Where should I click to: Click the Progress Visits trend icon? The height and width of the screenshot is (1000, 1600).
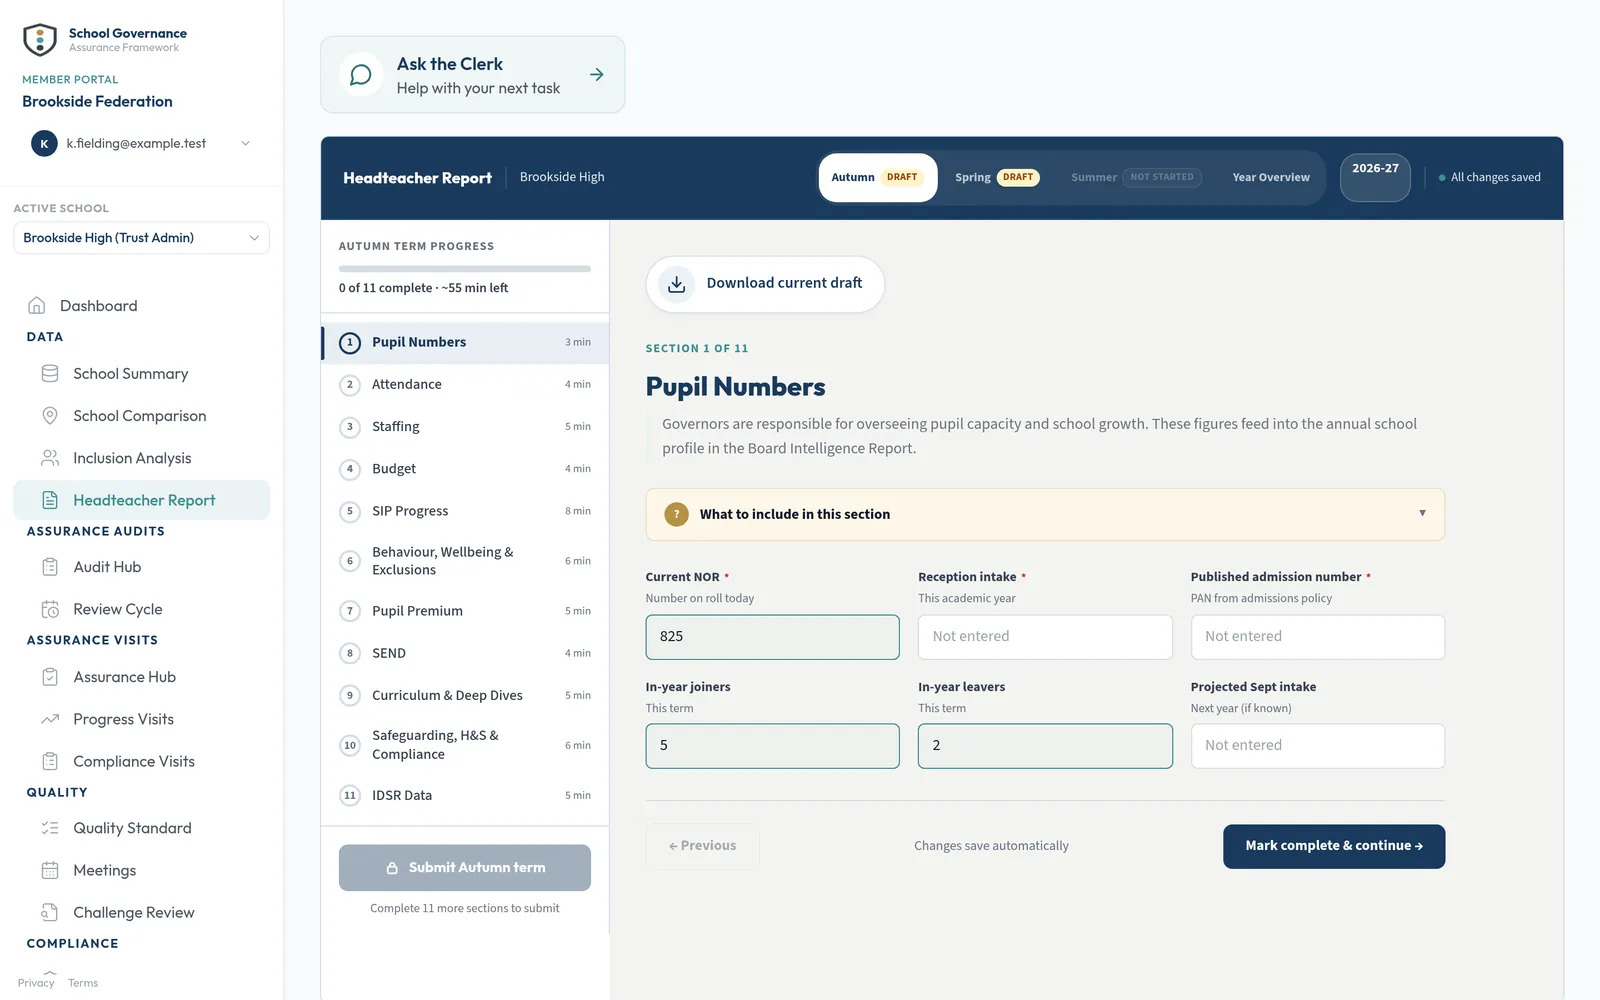[50, 719]
